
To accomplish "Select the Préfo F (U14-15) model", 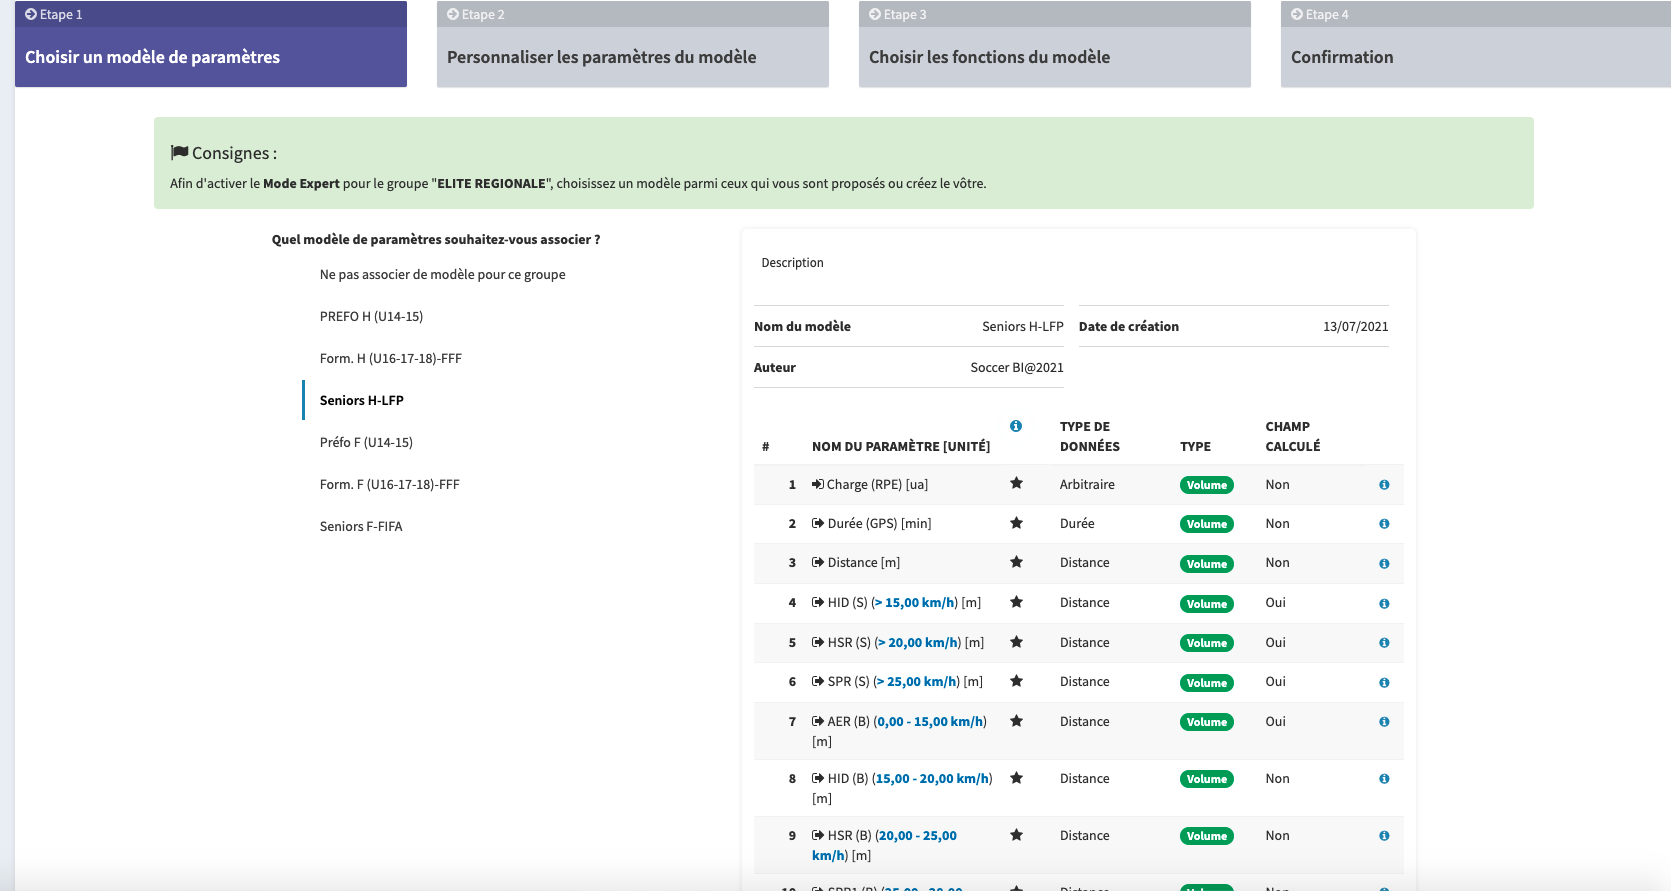I will coord(366,442).
